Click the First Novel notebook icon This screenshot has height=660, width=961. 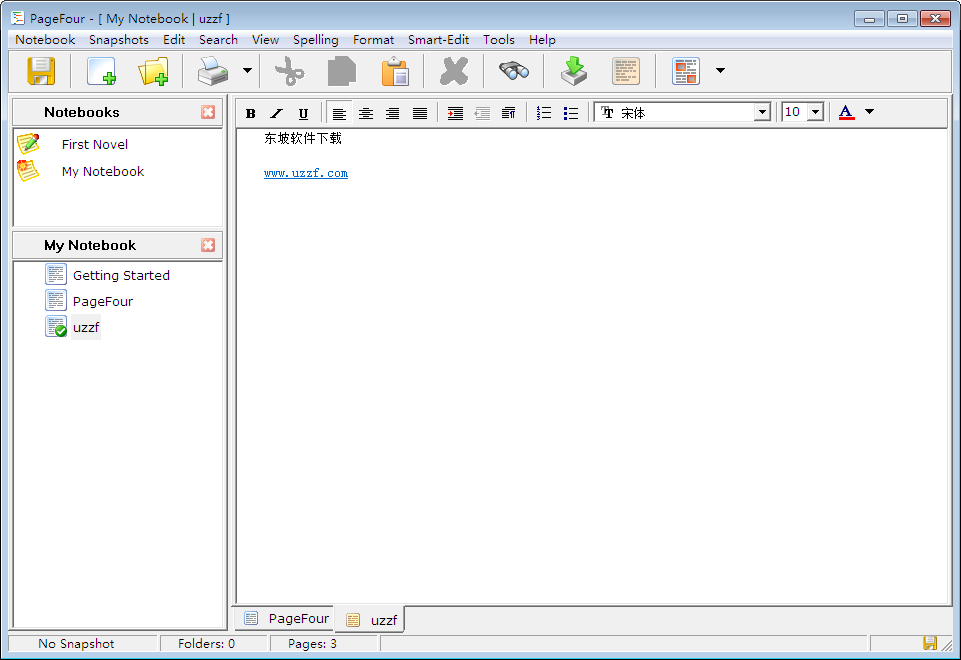(x=28, y=143)
